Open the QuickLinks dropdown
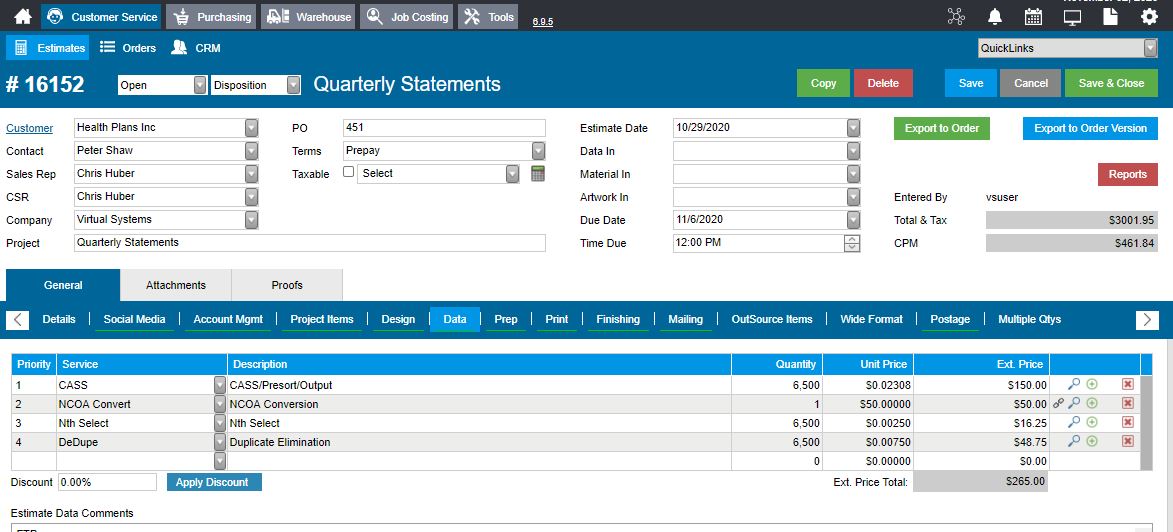 [1151, 48]
